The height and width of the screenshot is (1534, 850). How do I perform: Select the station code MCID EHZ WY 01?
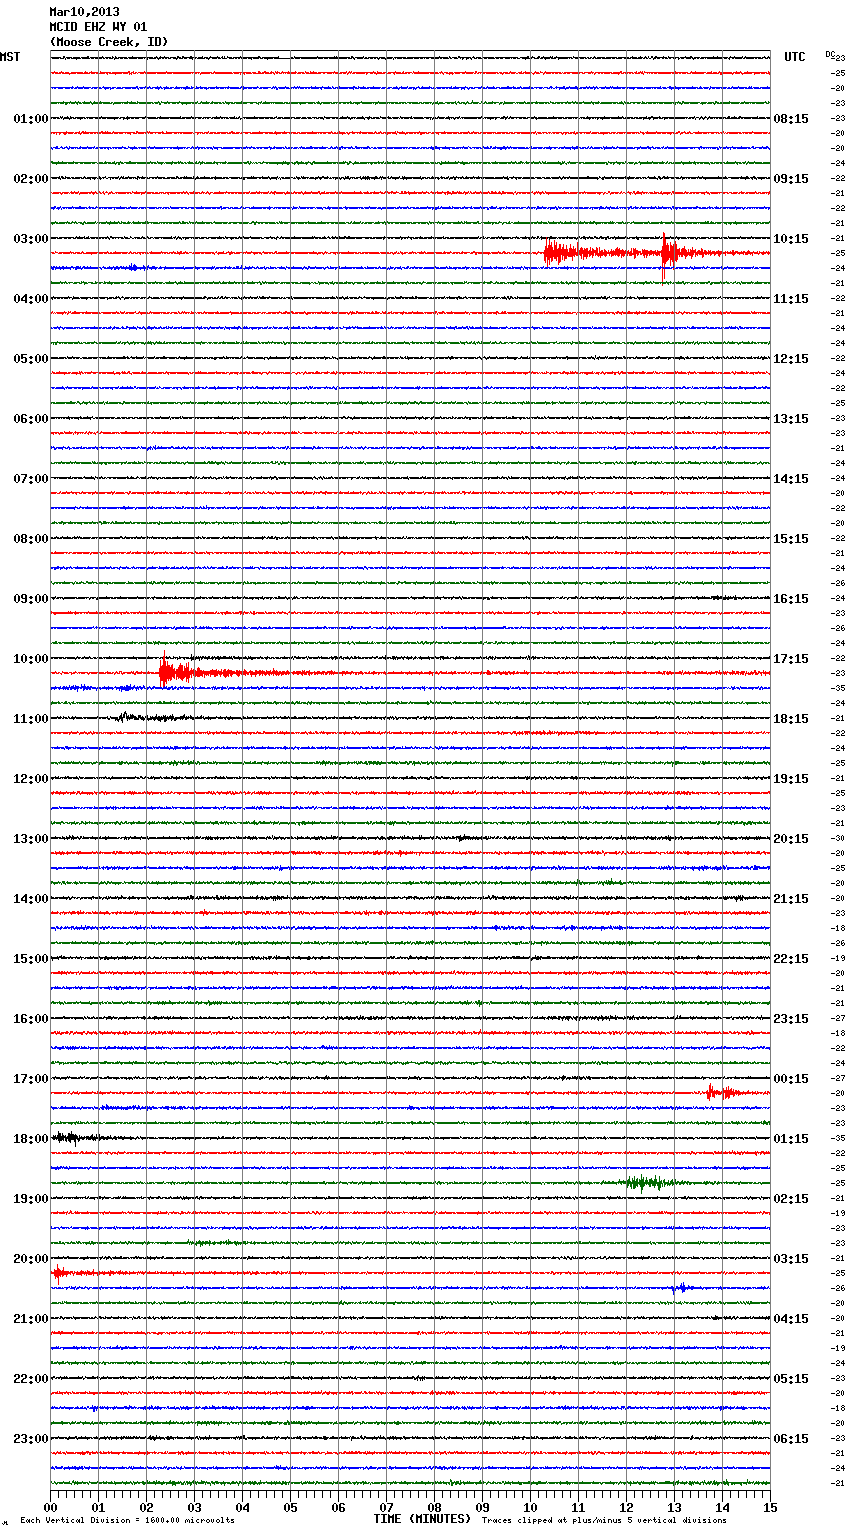tap(98, 27)
